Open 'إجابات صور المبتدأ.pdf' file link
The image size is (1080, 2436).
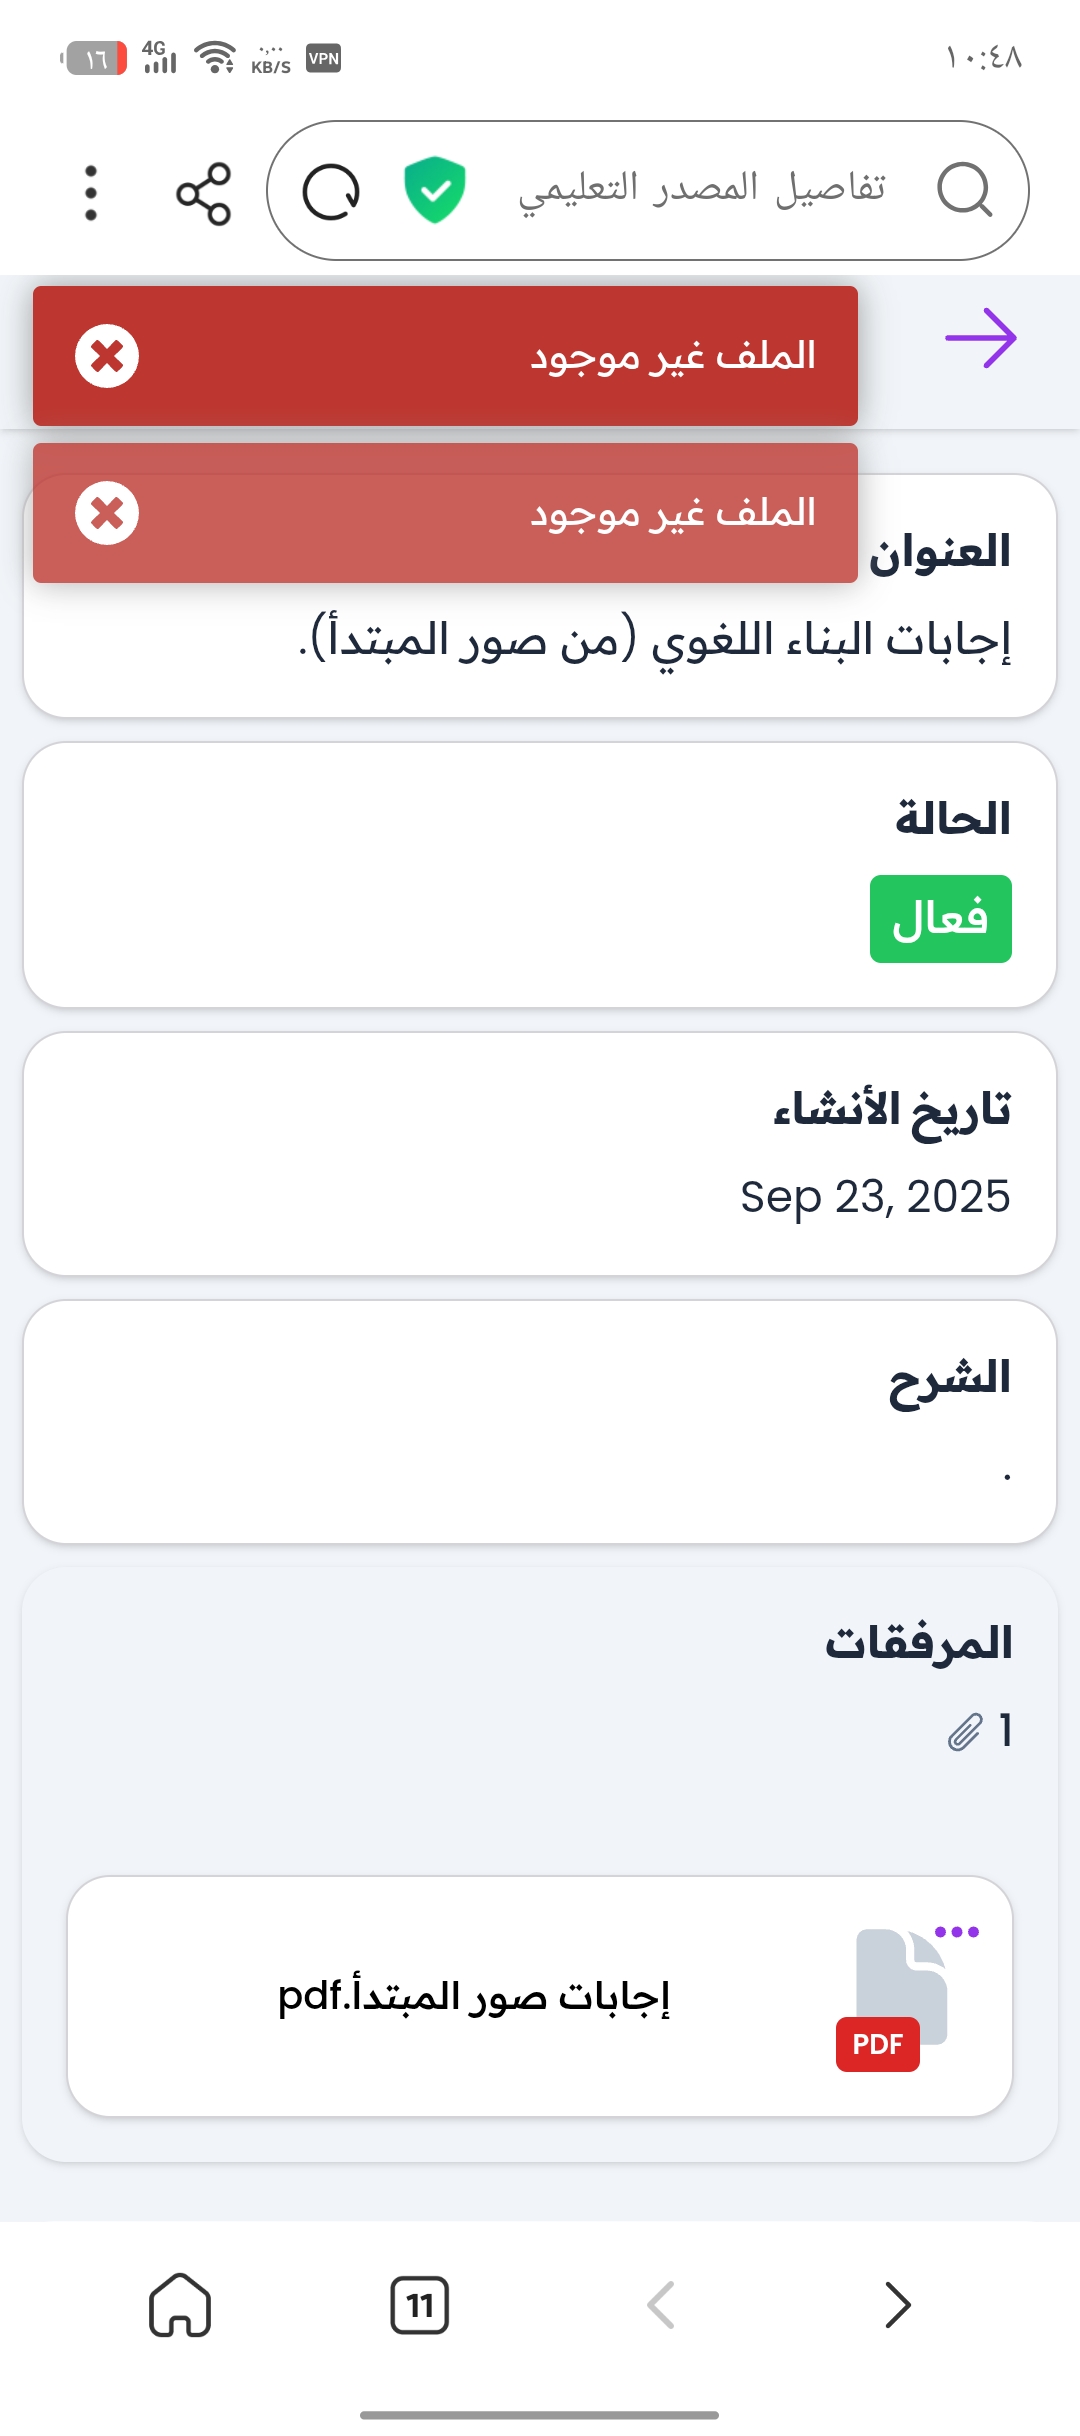pyautogui.click(x=474, y=1996)
